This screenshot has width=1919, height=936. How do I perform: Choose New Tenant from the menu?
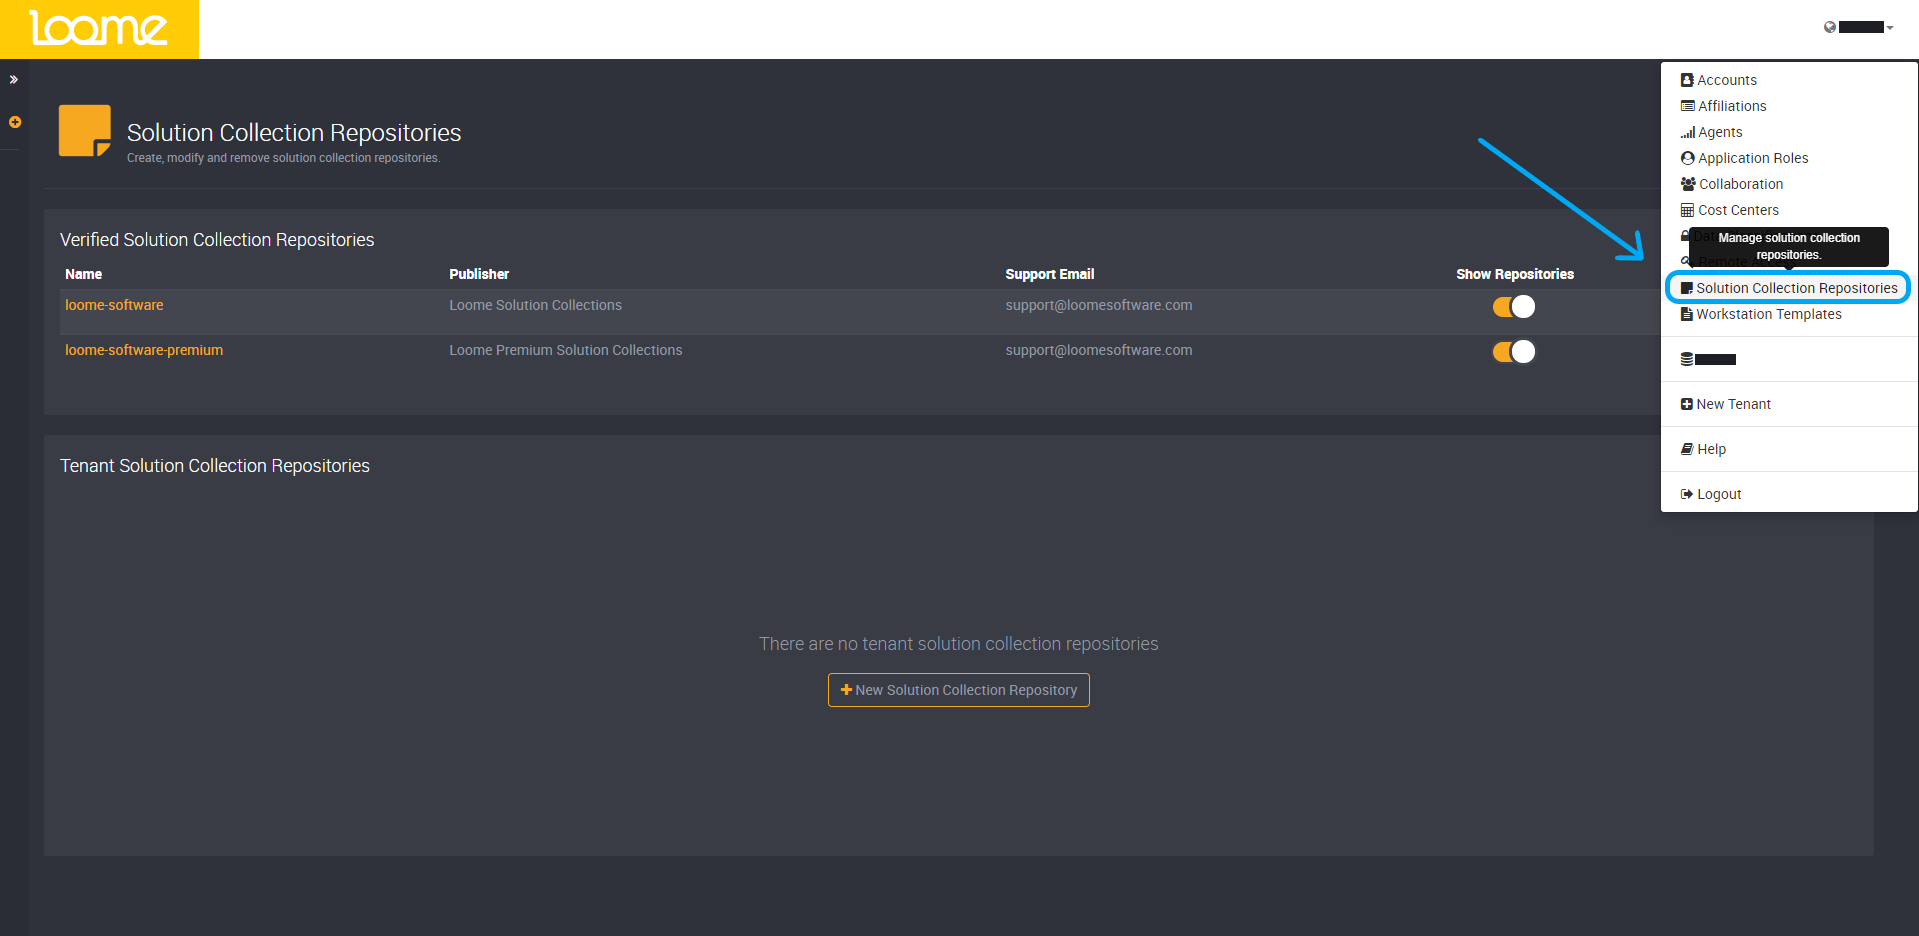coord(1733,404)
